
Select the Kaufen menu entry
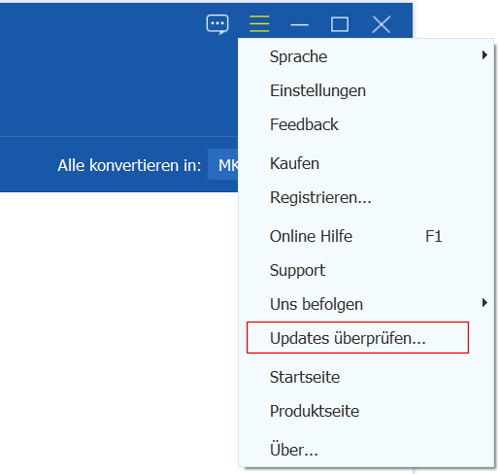pyautogui.click(x=366, y=163)
